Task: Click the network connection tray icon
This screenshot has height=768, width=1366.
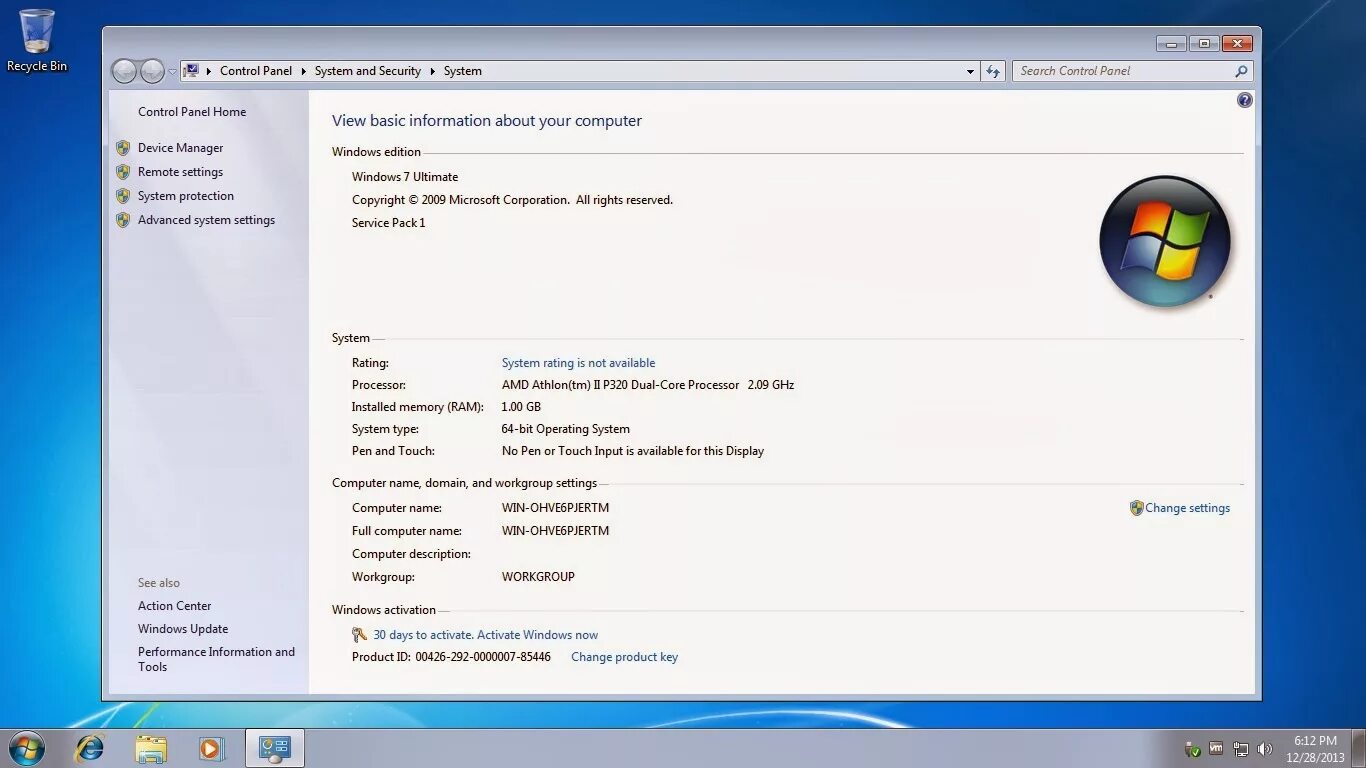Action: coord(1241,749)
